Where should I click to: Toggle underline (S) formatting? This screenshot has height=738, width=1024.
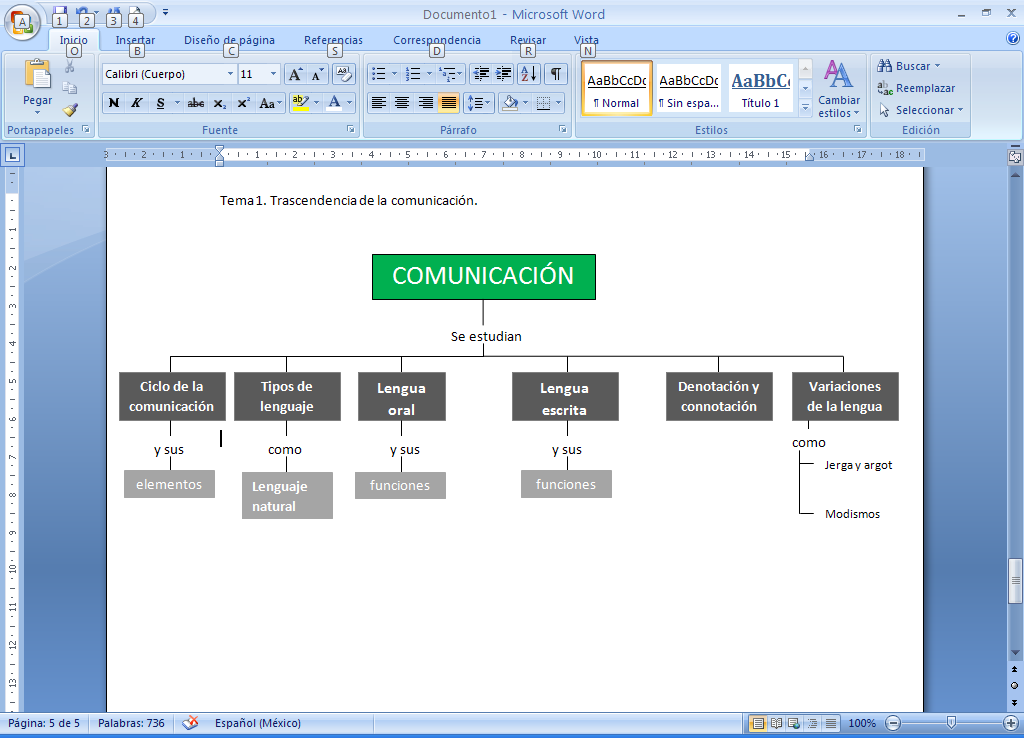coord(160,103)
